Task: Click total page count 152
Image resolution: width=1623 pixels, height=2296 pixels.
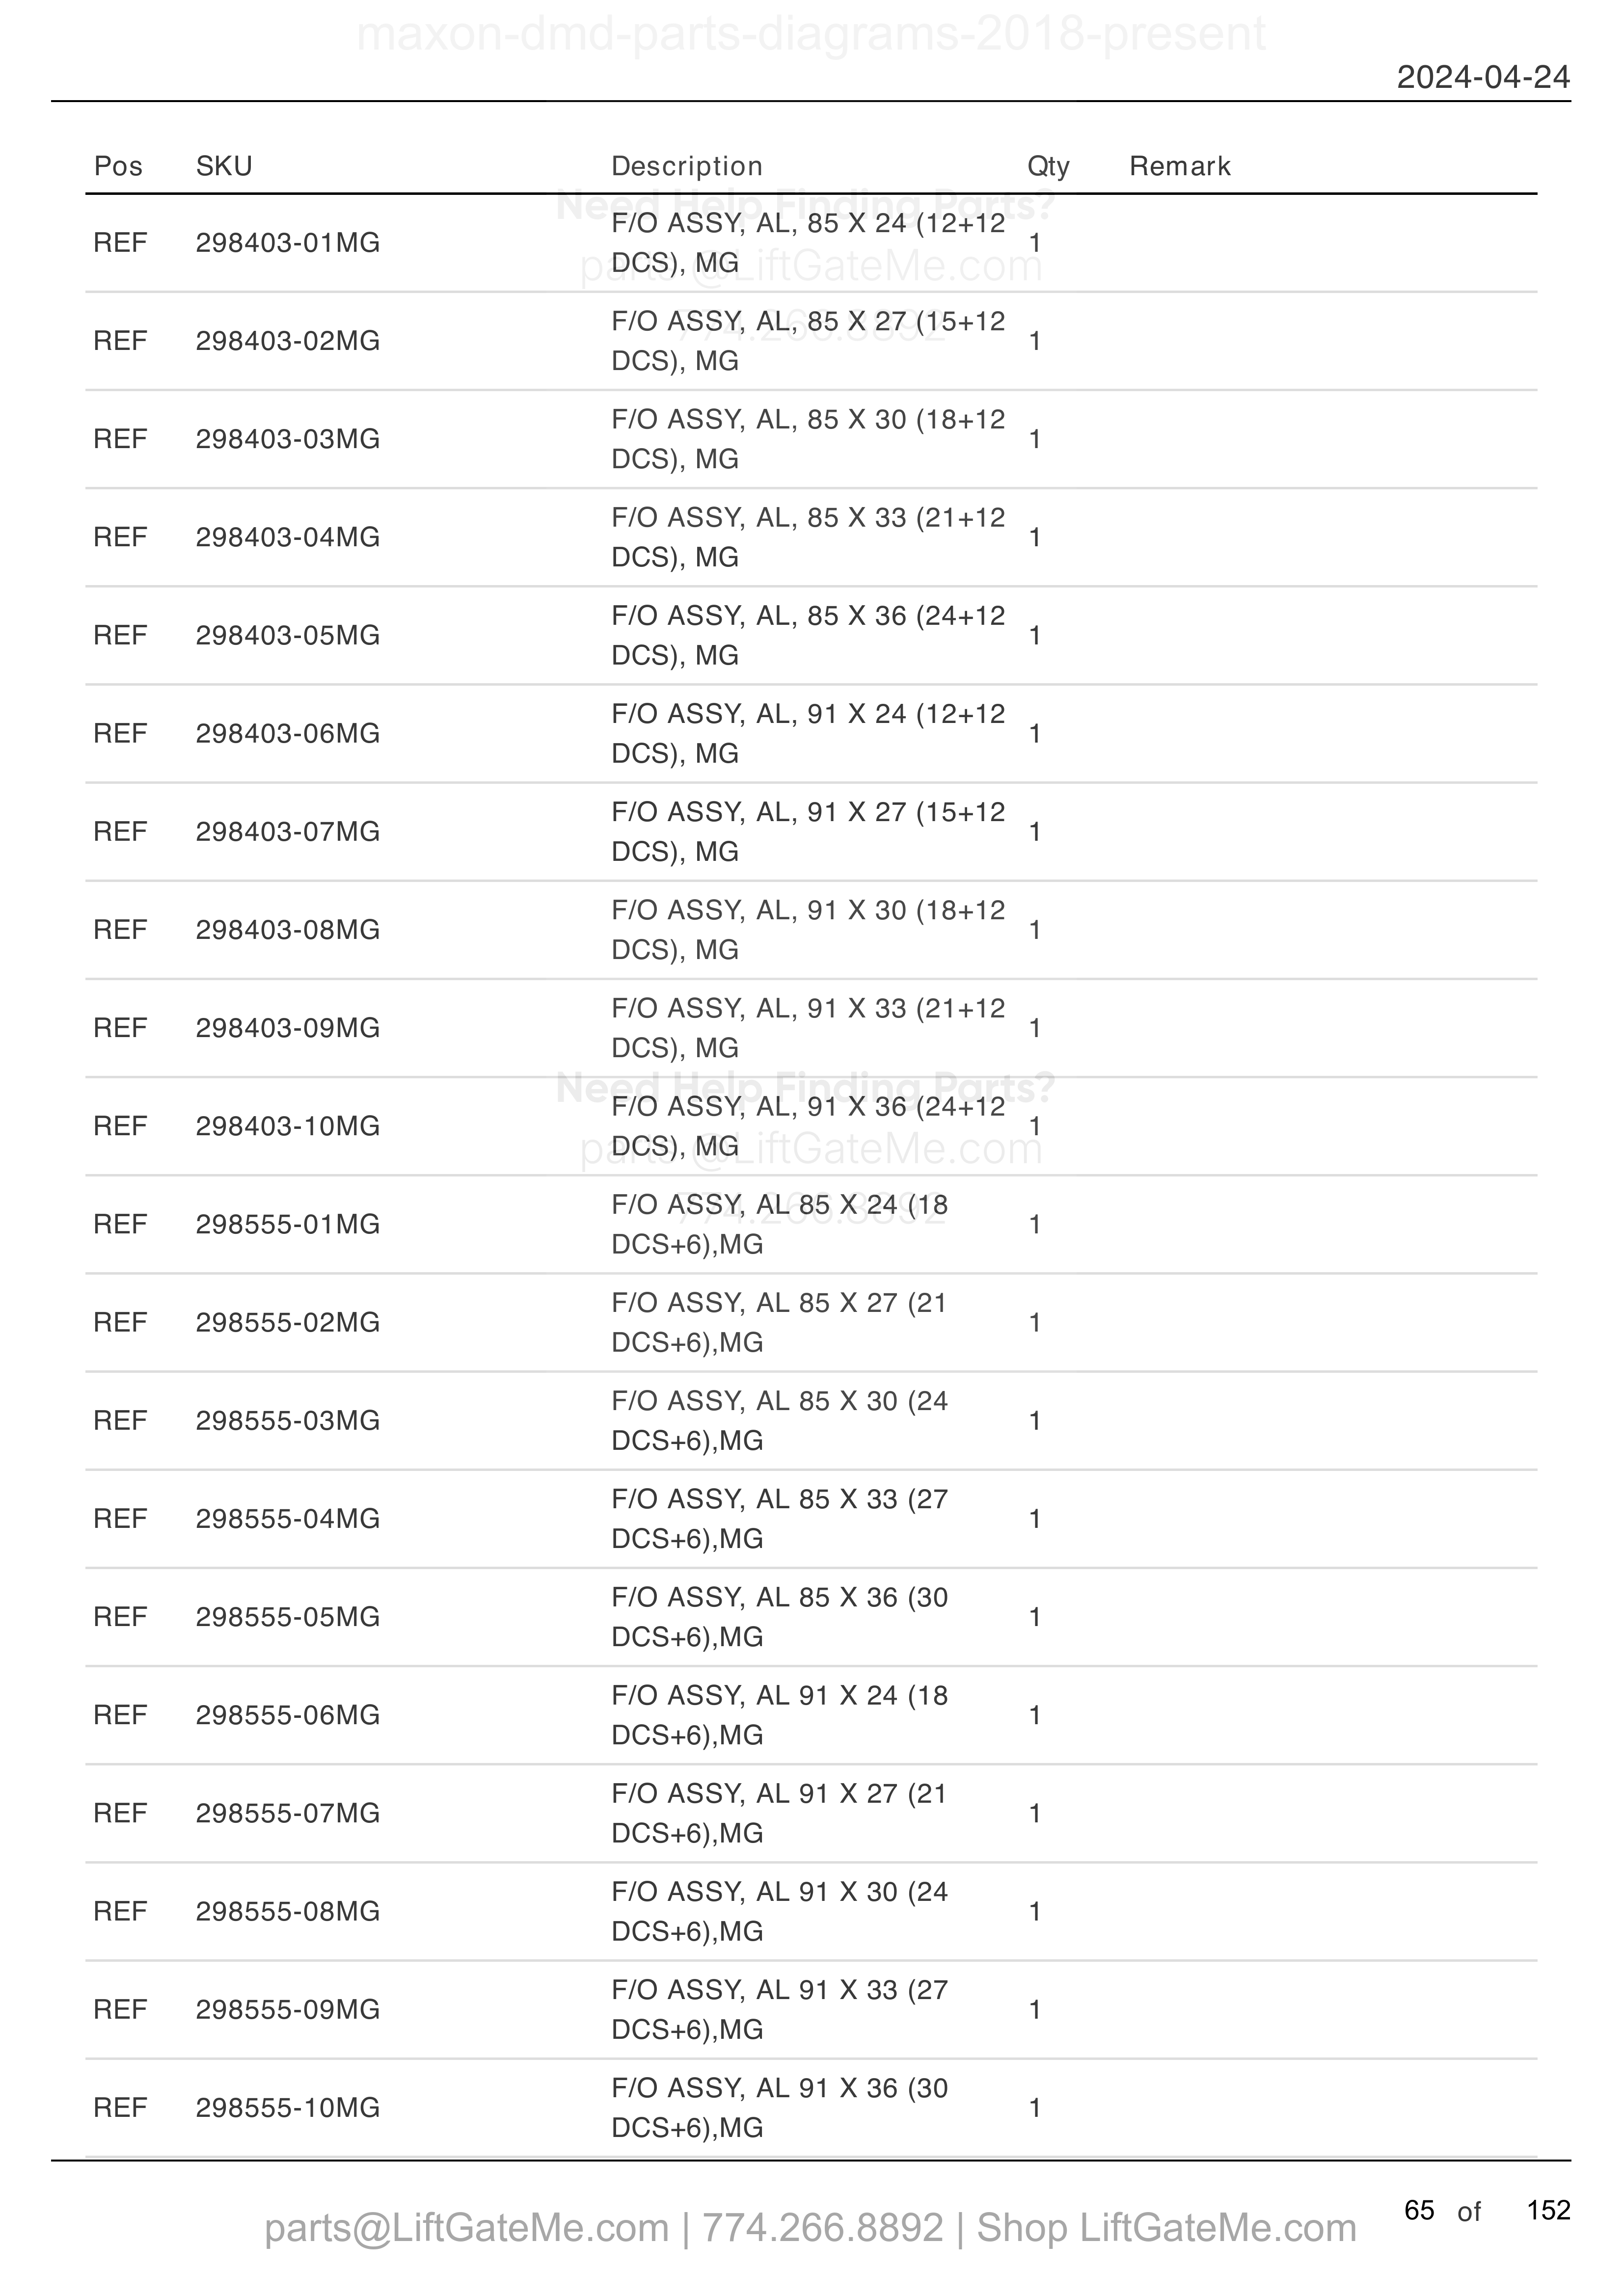Action: pyautogui.click(x=1548, y=2209)
